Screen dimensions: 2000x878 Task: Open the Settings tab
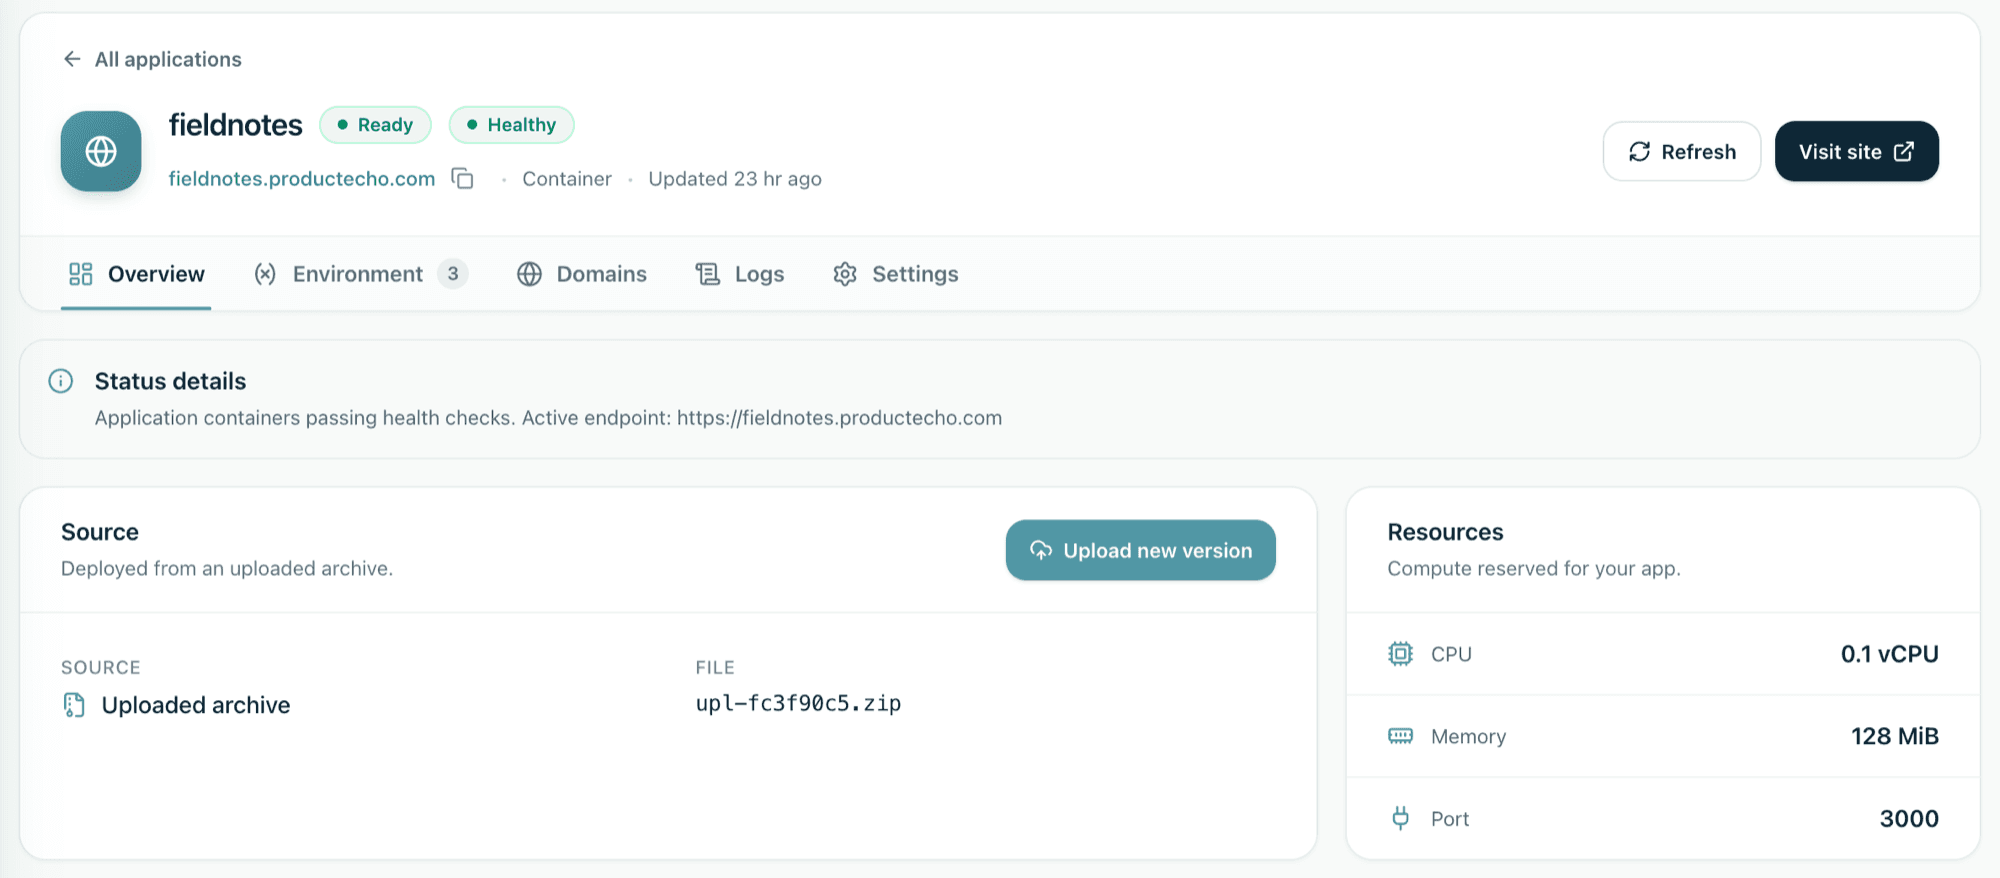(x=896, y=274)
